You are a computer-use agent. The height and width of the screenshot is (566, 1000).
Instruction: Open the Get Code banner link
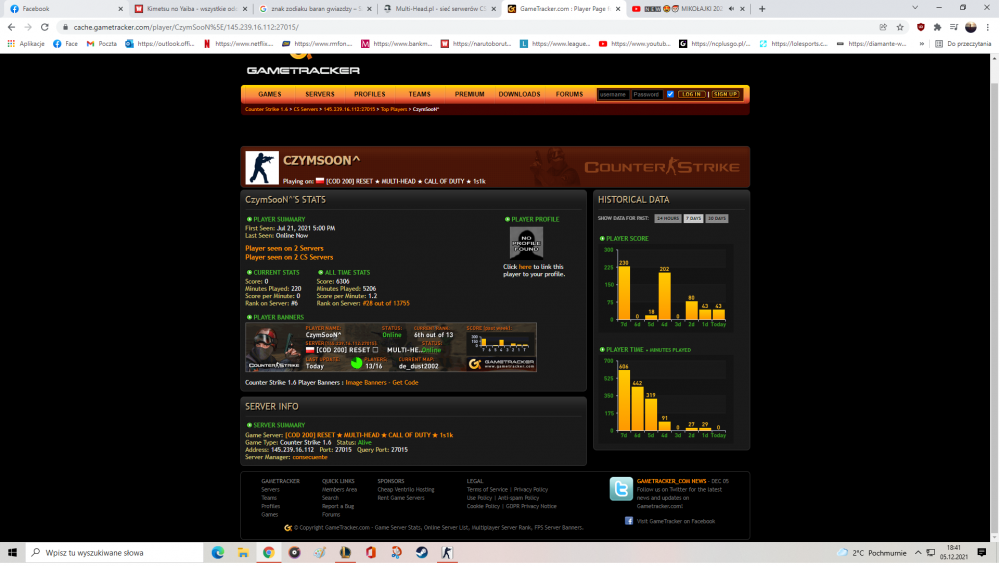(405, 382)
